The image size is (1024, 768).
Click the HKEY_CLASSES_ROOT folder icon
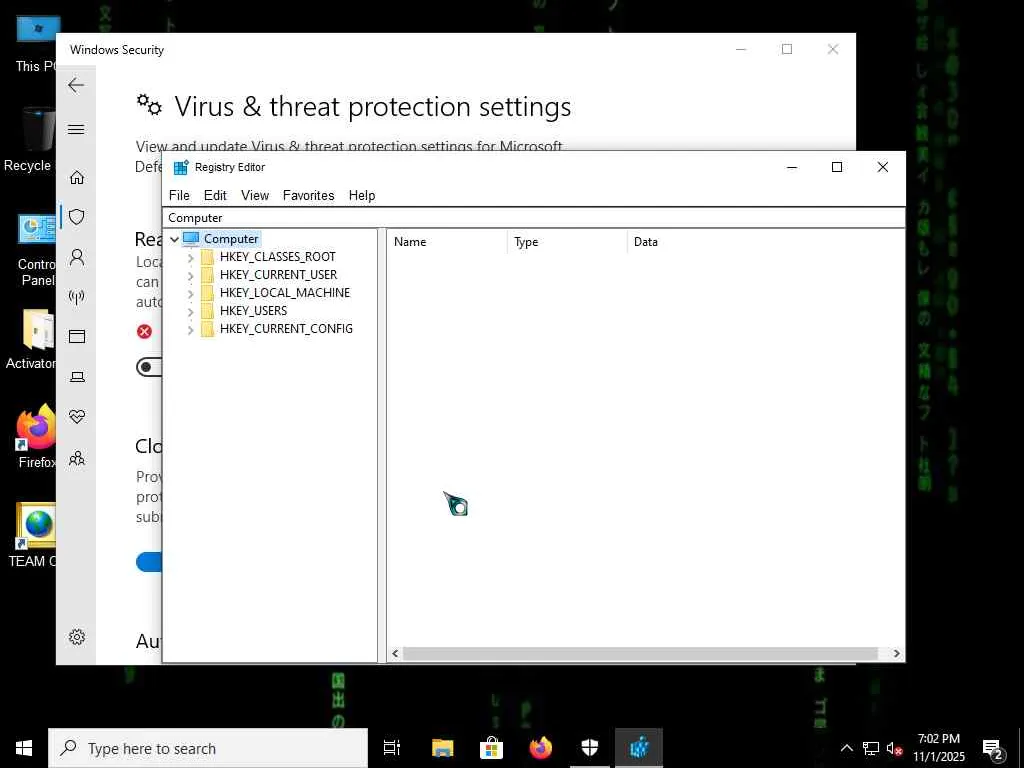(x=208, y=257)
